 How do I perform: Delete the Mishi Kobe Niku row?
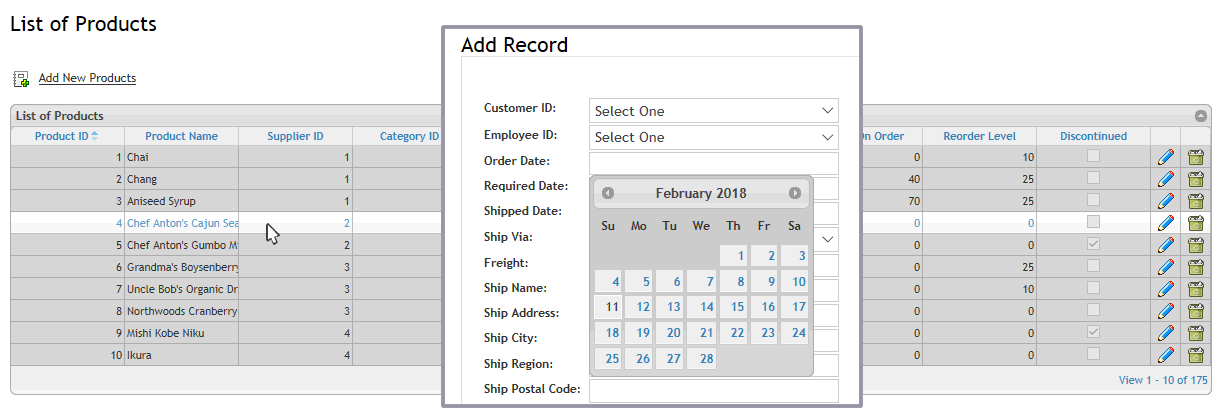(x=1195, y=333)
